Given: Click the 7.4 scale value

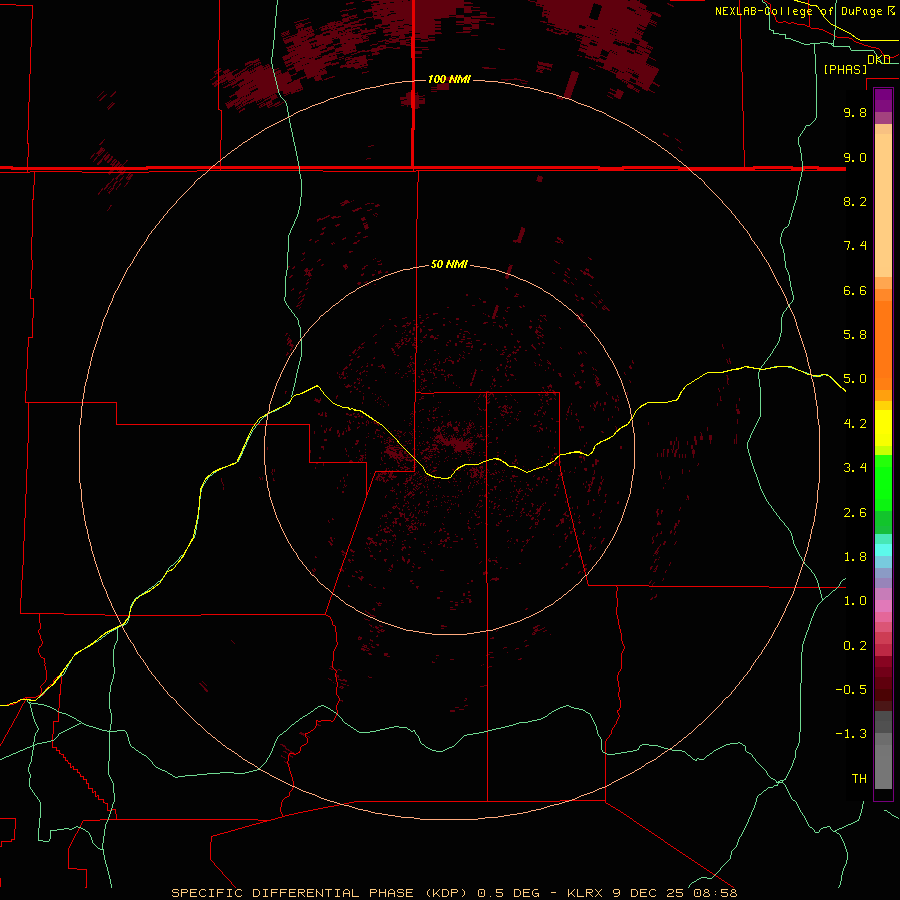Looking at the screenshot, I should 855,246.
